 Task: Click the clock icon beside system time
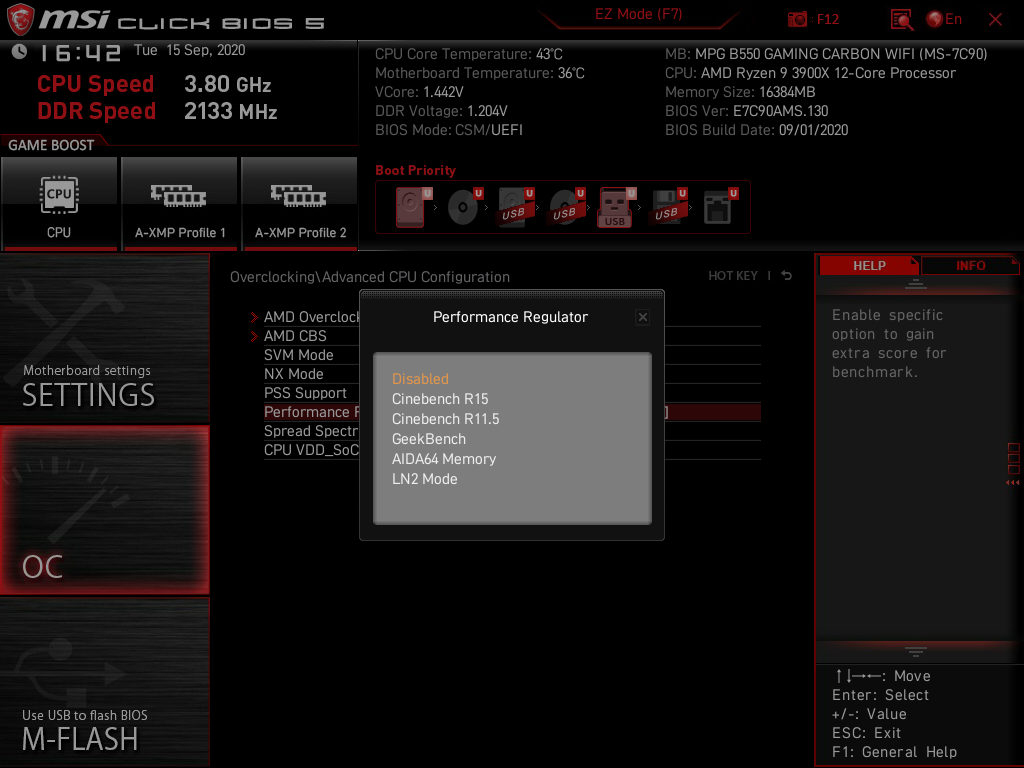tap(20, 52)
